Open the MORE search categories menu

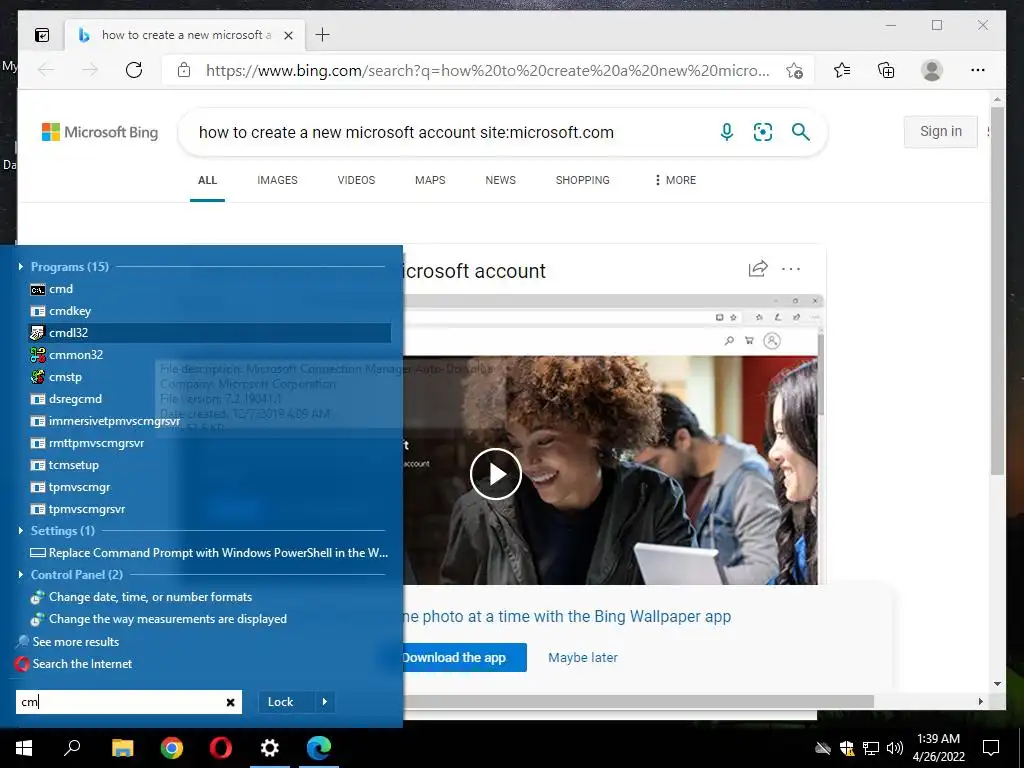click(675, 180)
